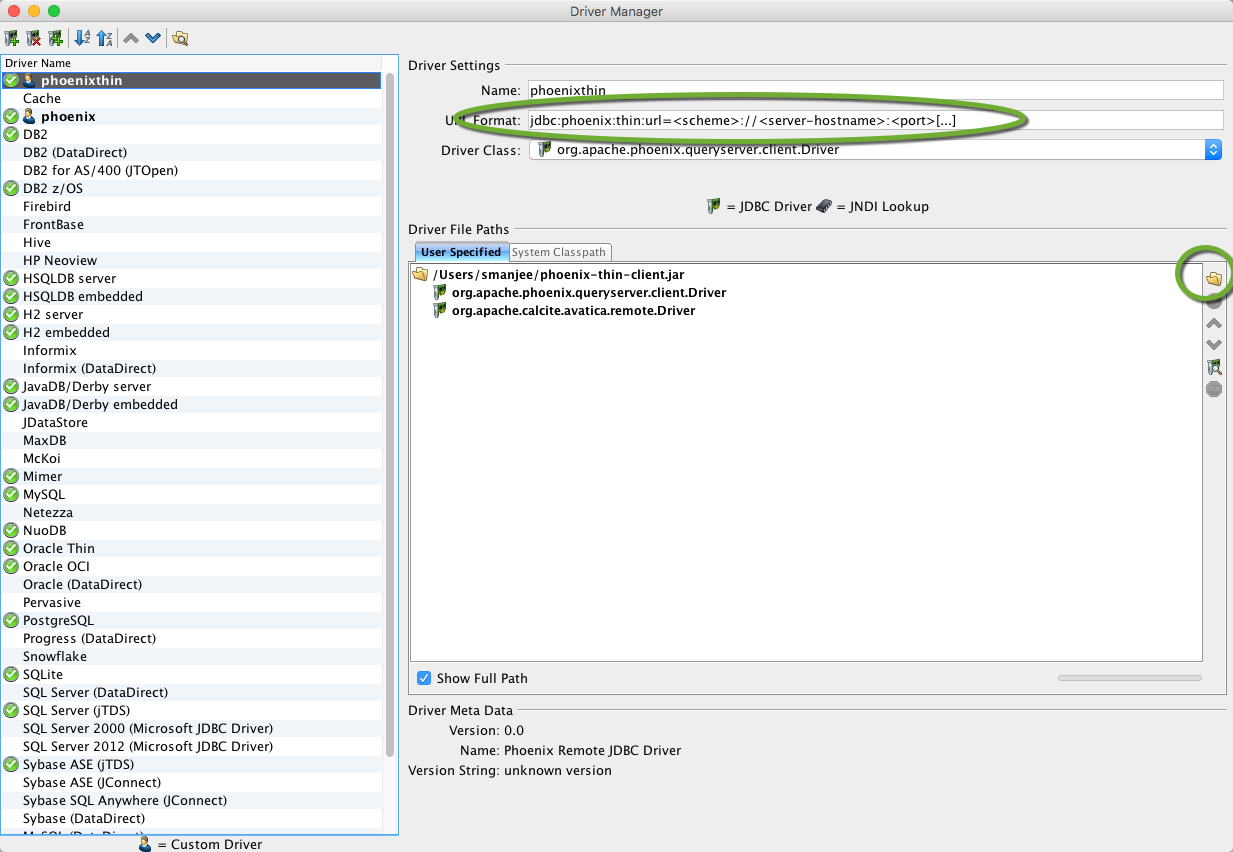Sort driver list Z to A
The image size is (1233, 852).
[x=105, y=37]
